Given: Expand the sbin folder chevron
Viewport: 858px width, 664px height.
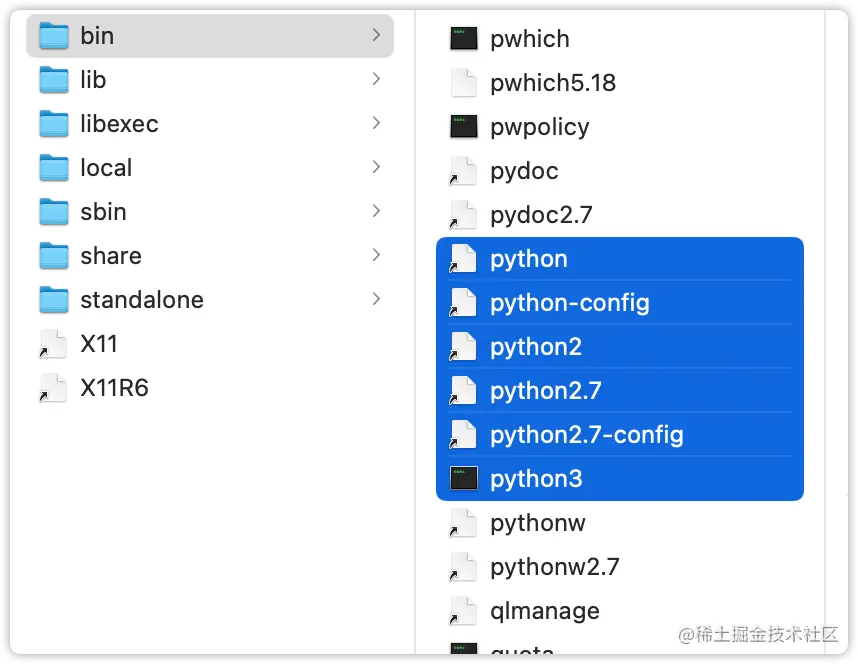Looking at the screenshot, I should [x=377, y=211].
